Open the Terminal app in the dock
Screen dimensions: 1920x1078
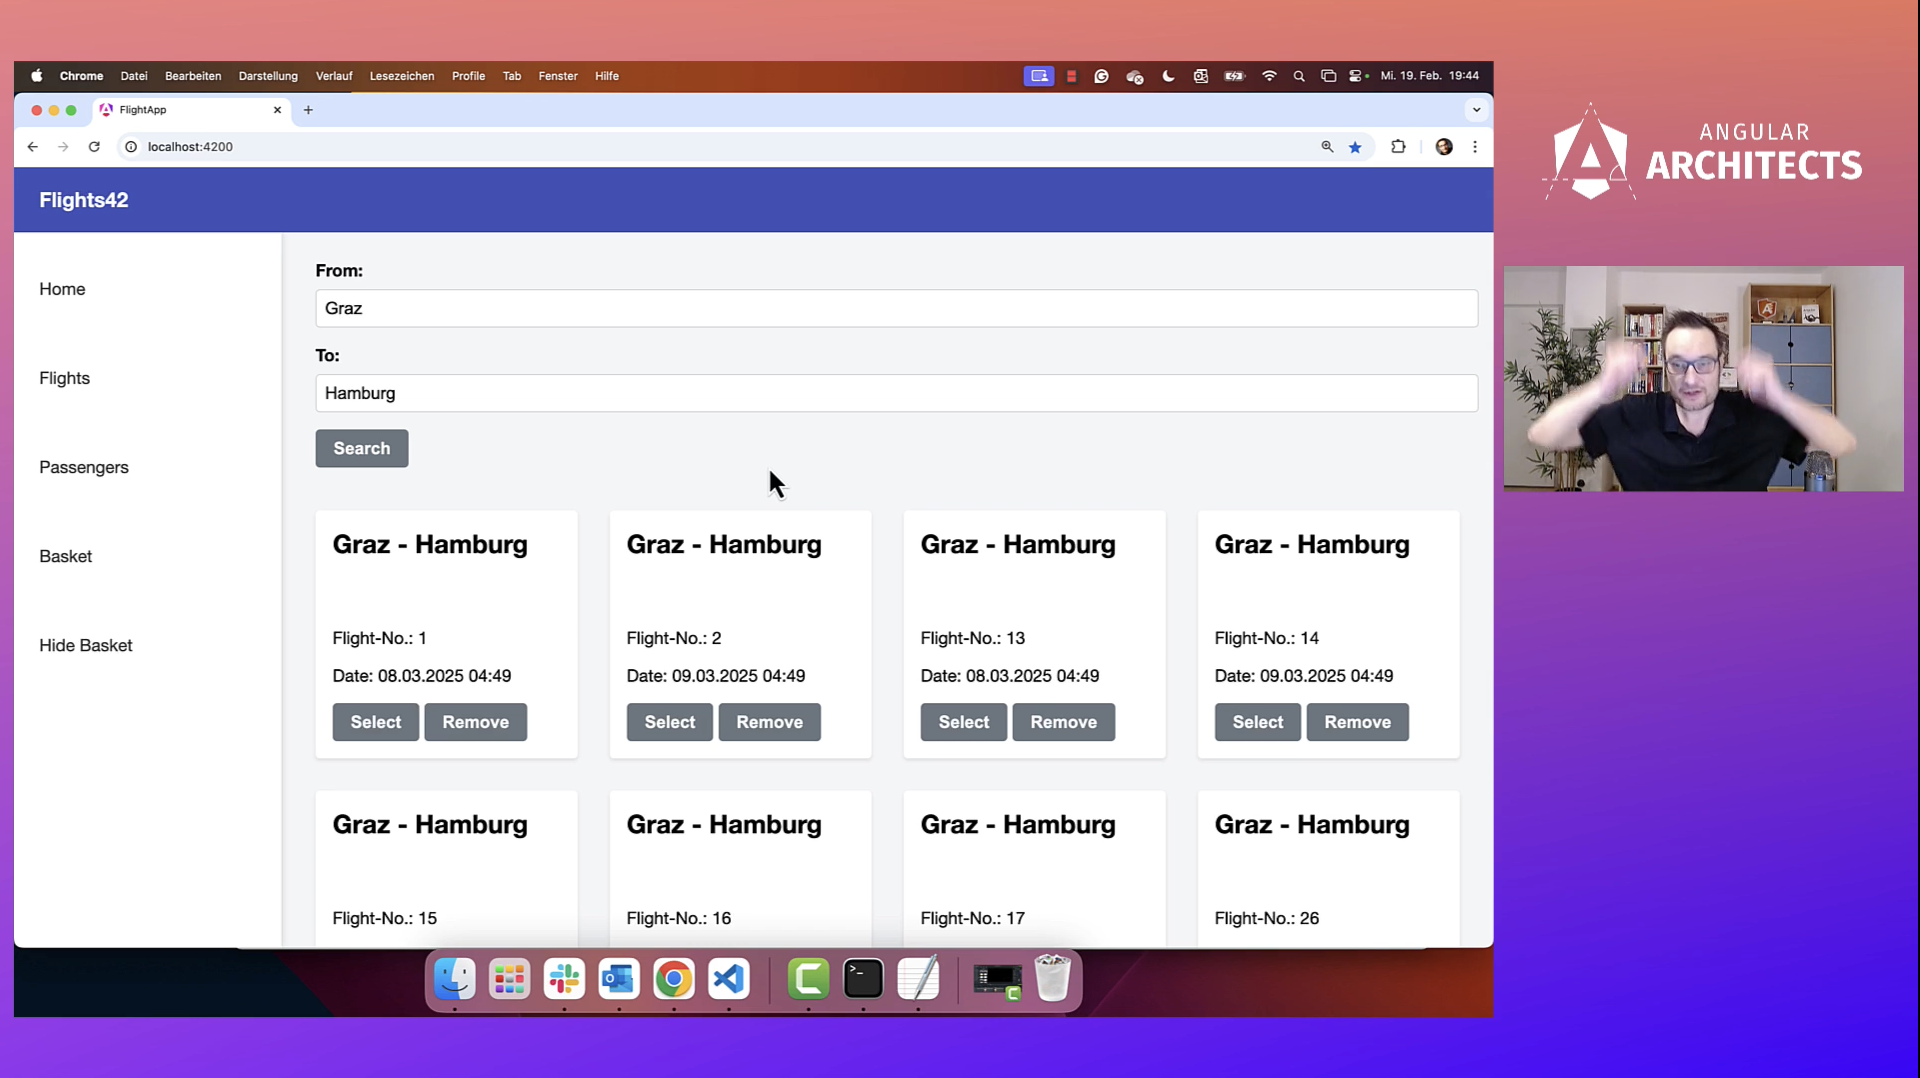tap(863, 979)
